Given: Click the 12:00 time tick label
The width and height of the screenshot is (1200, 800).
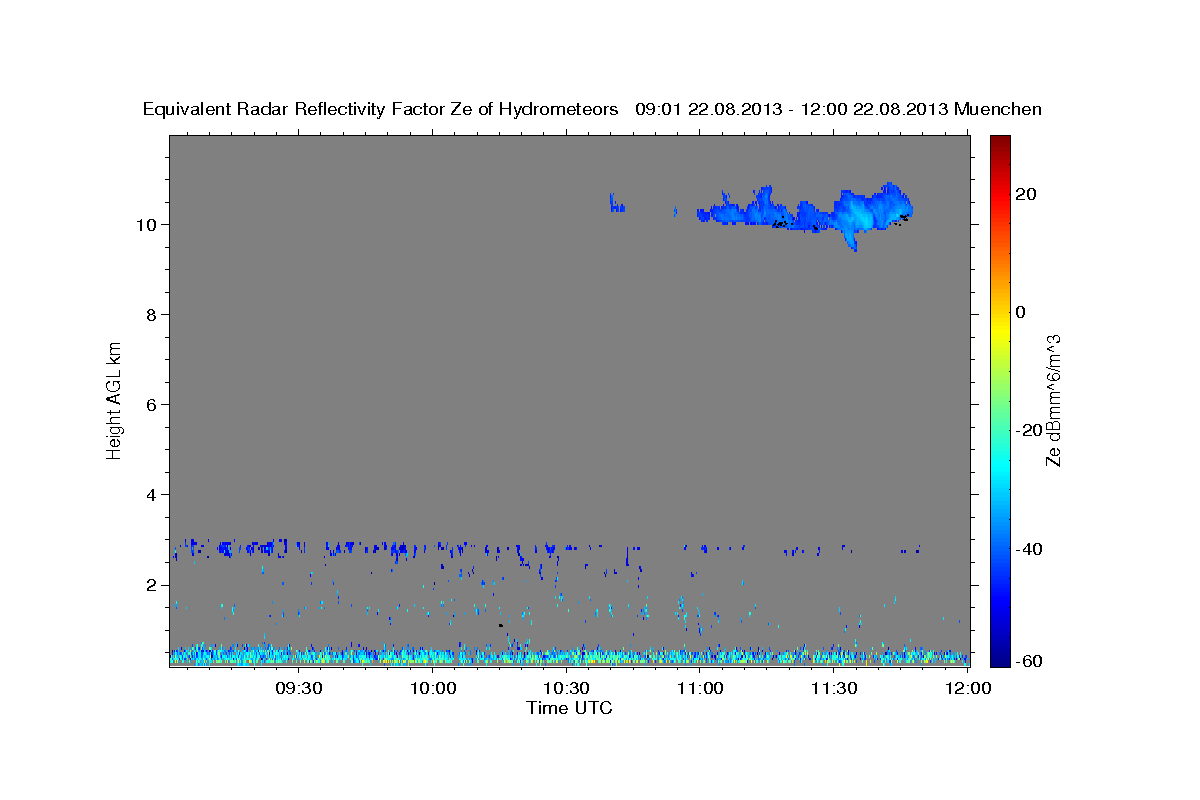Looking at the screenshot, I should pos(967,689).
